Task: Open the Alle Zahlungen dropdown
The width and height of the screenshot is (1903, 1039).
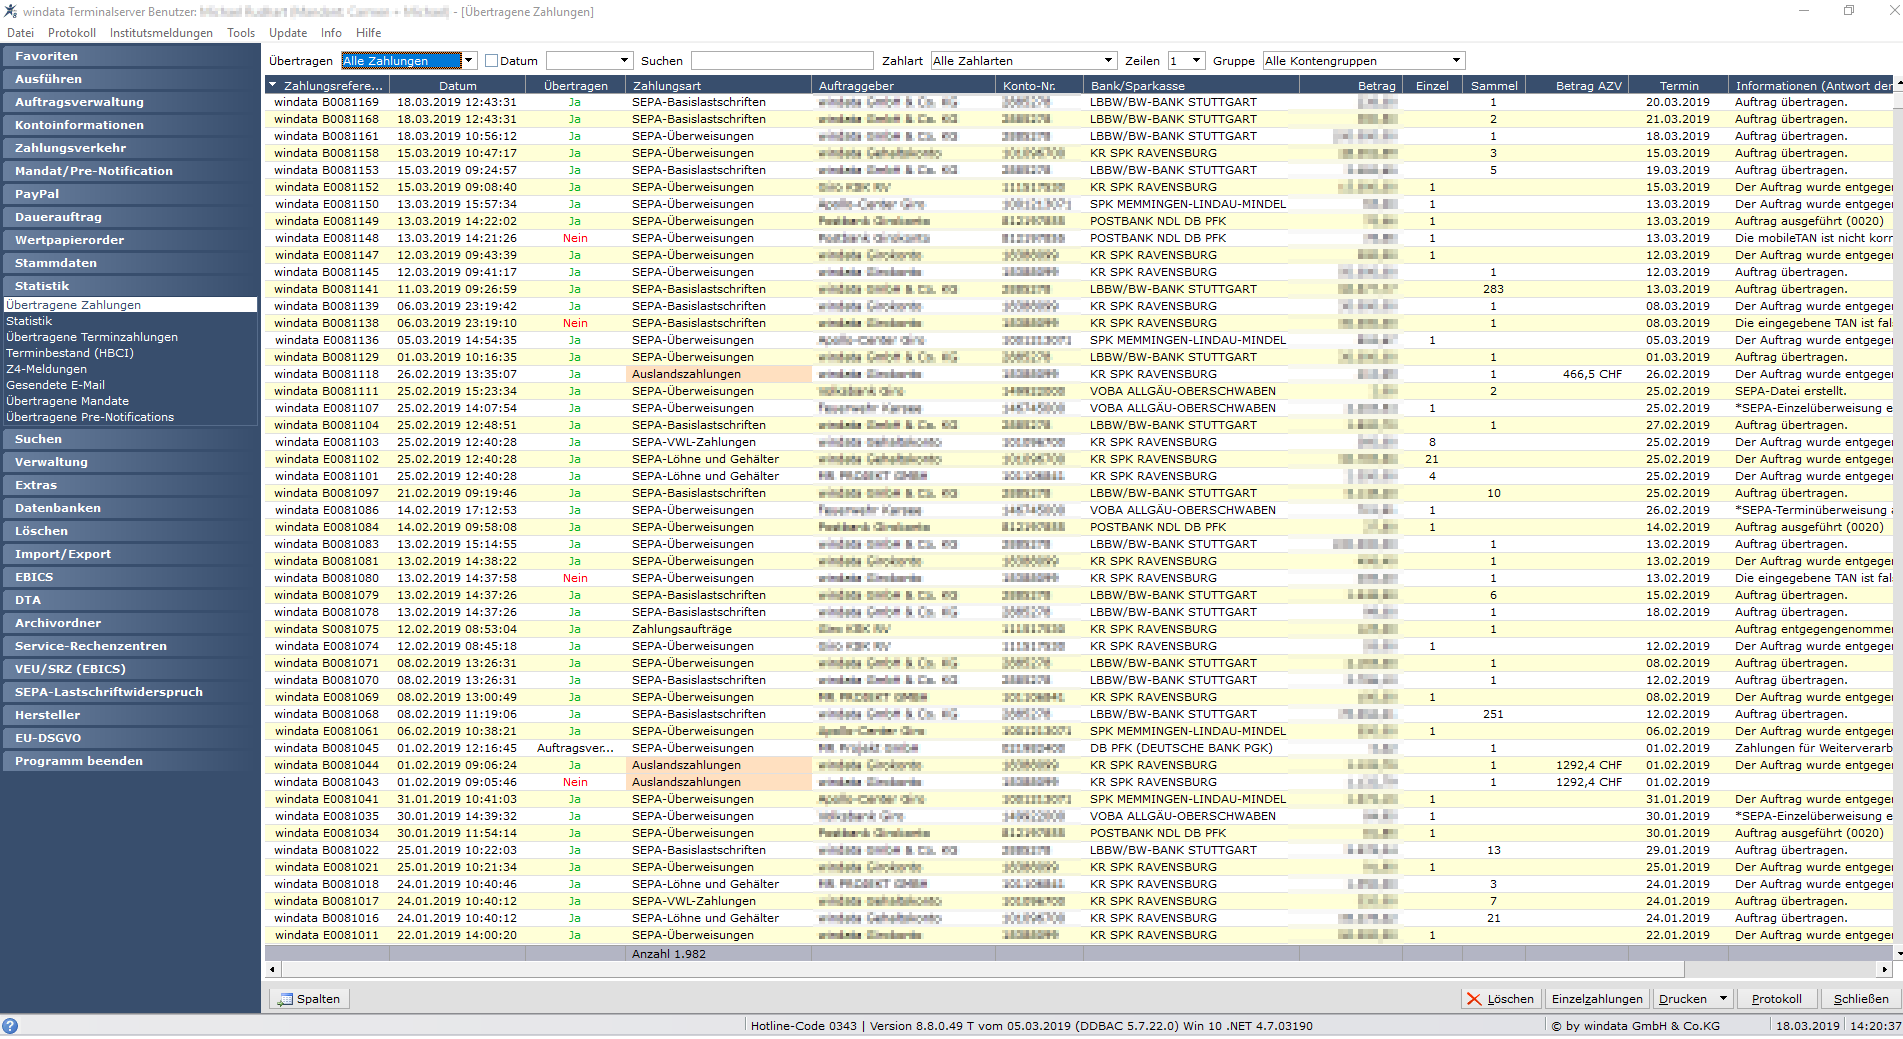Action: pos(469,61)
